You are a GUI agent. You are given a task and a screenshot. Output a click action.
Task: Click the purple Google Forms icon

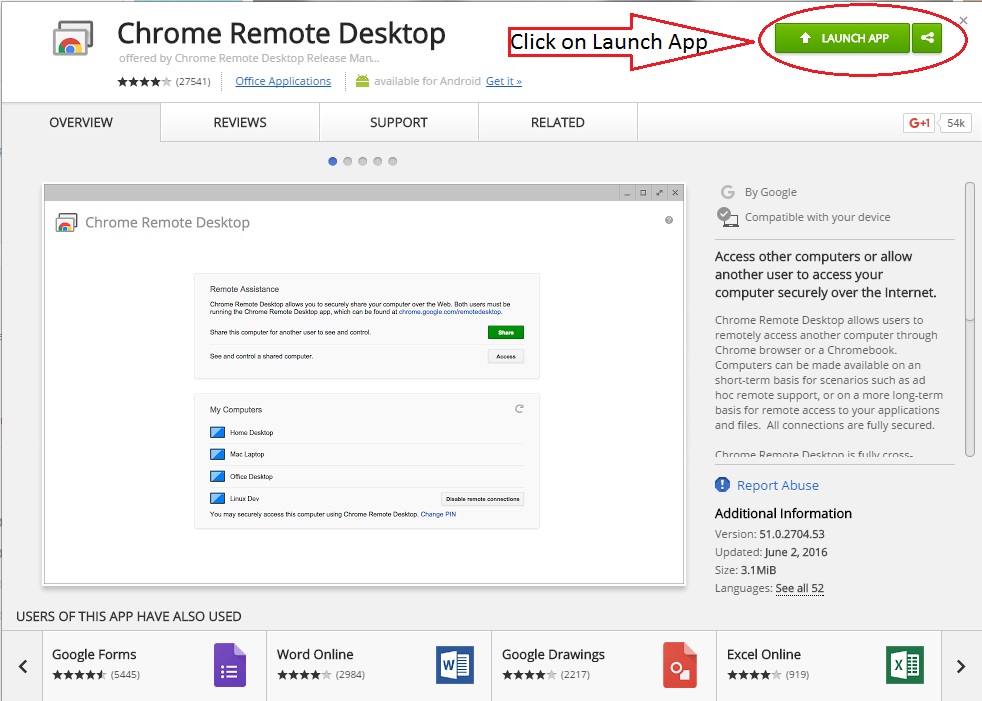pyautogui.click(x=230, y=665)
